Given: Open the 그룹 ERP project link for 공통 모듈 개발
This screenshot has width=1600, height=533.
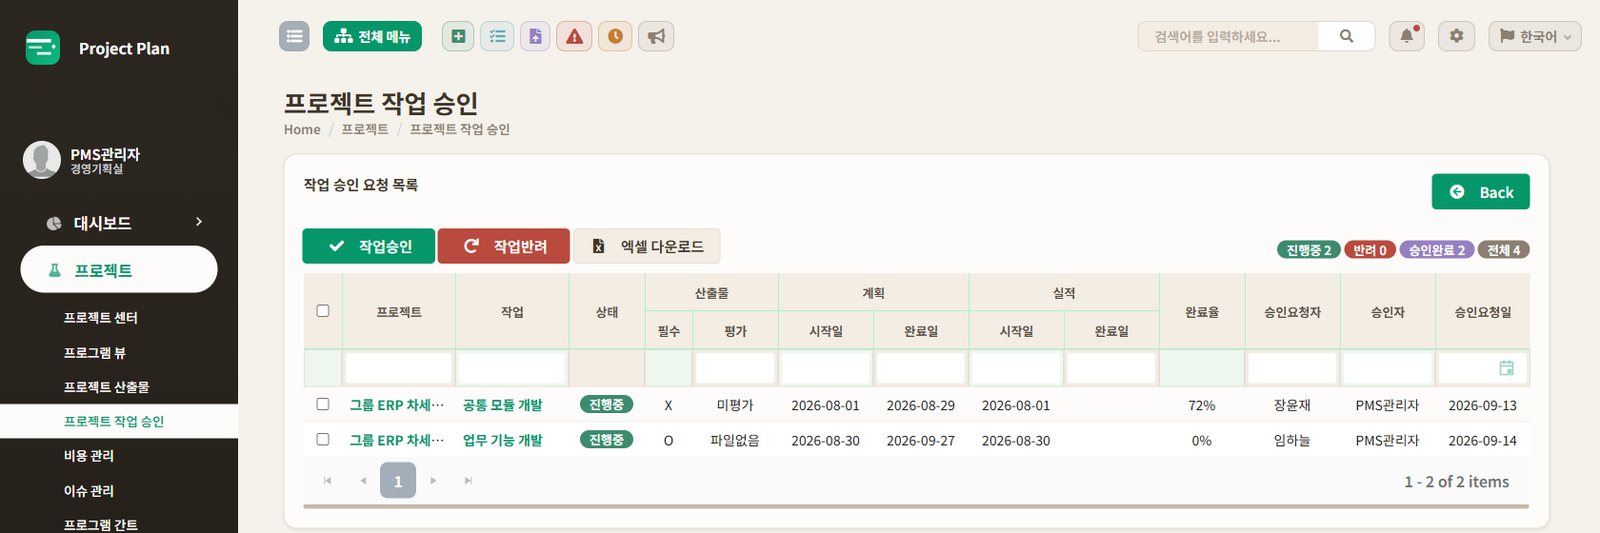Looking at the screenshot, I should (397, 405).
